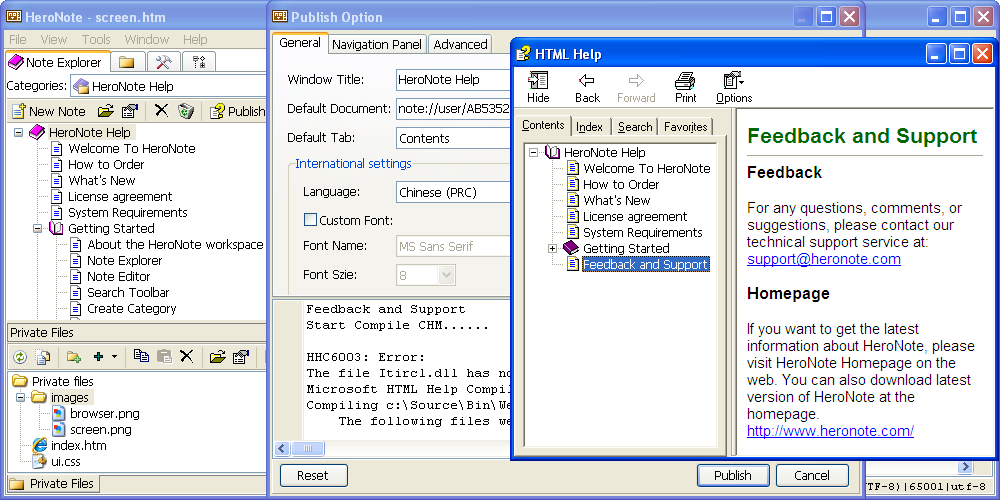Click the Reset button
This screenshot has height=500, width=1000.
click(313, 476)
